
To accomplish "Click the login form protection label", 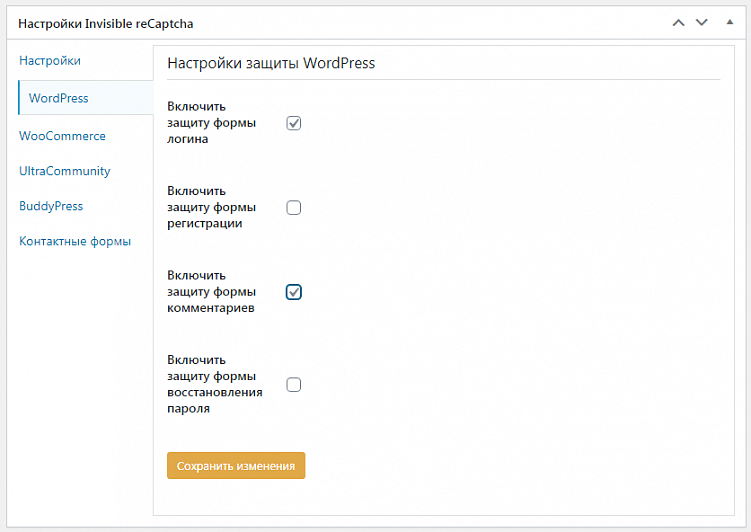I will tap(212, 123).
